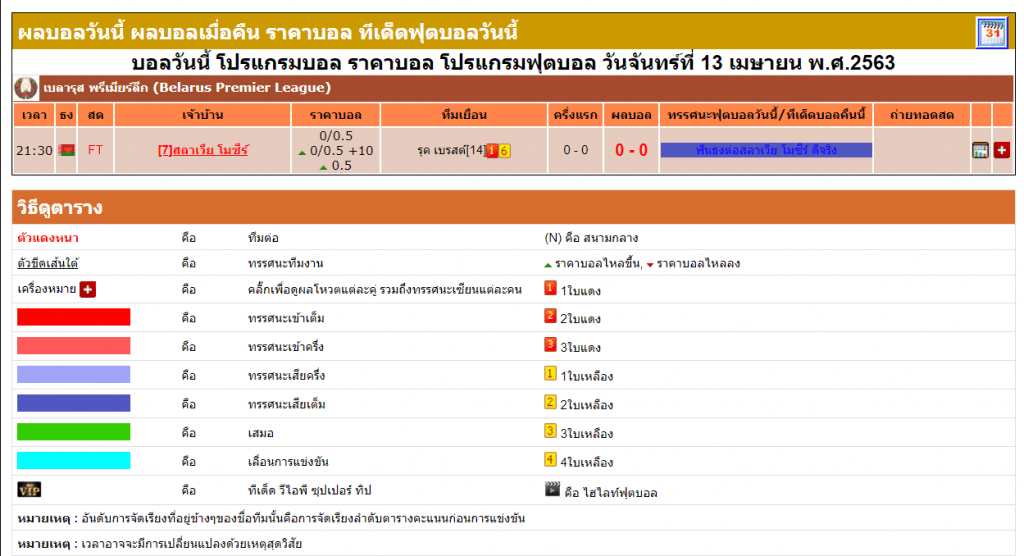Image resolution: width=1024 pixels, height=556 pixels.
Task: Click the 1ใบแดง red card legend icon
Action: pos(550,288)
